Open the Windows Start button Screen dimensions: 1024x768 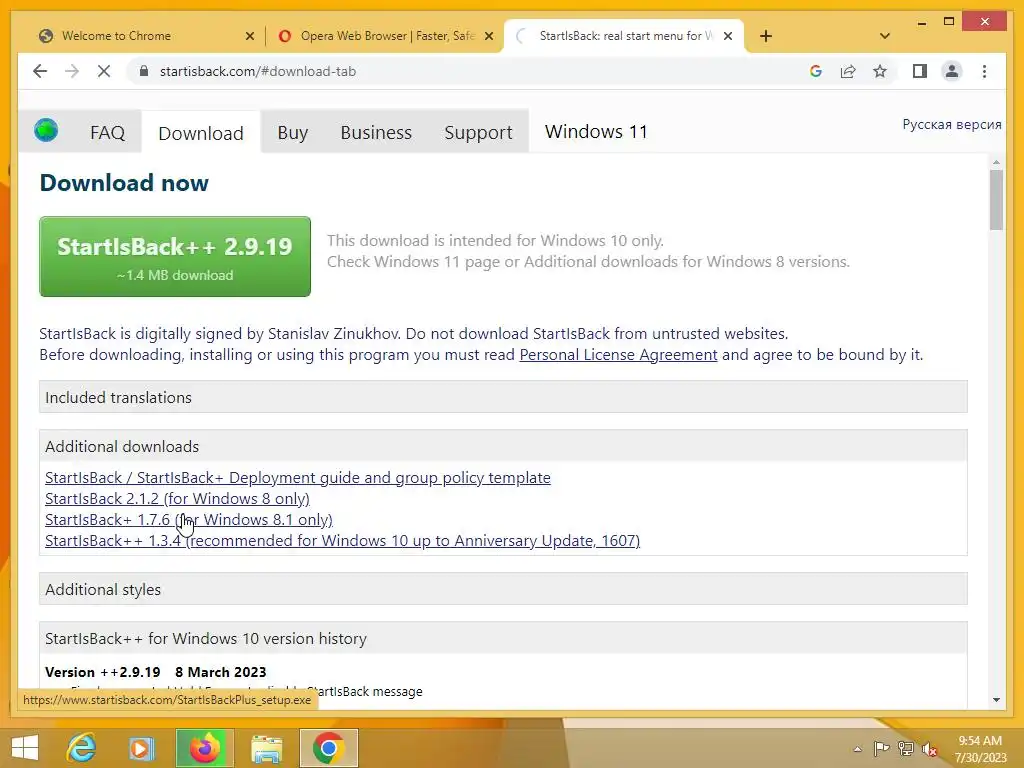point(25,748)
